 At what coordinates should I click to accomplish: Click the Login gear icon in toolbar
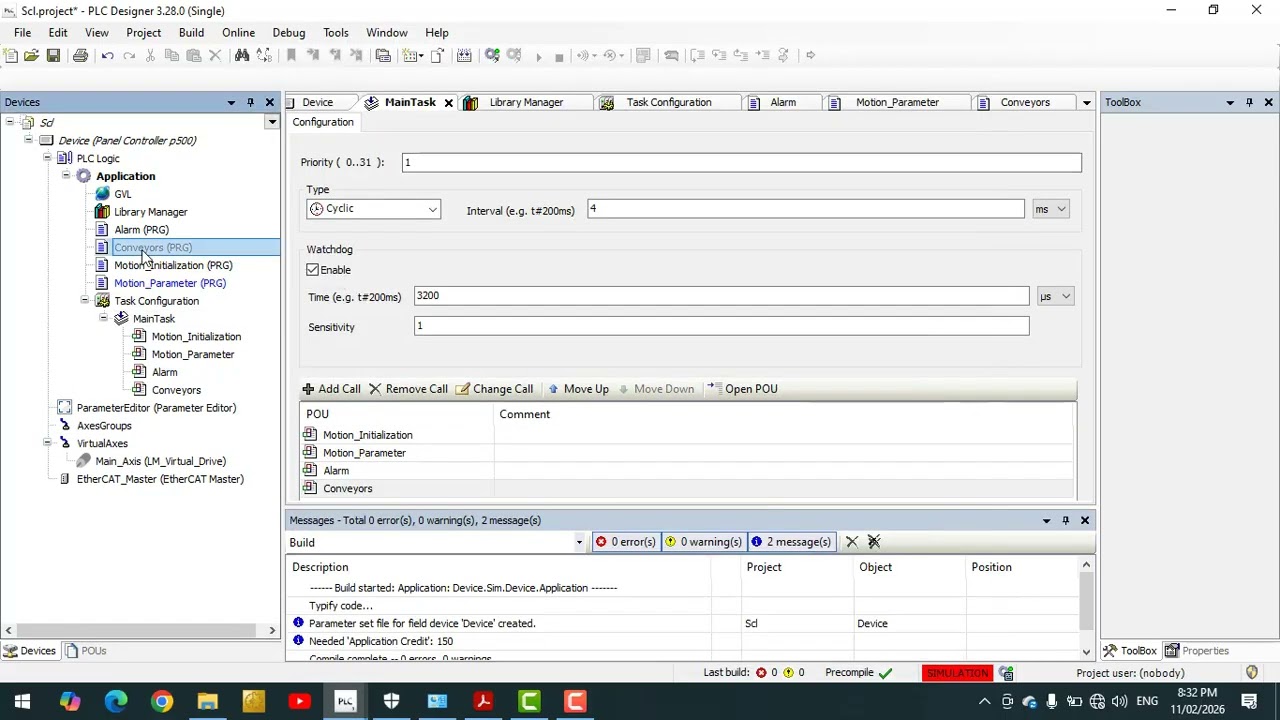pos(492,55)
